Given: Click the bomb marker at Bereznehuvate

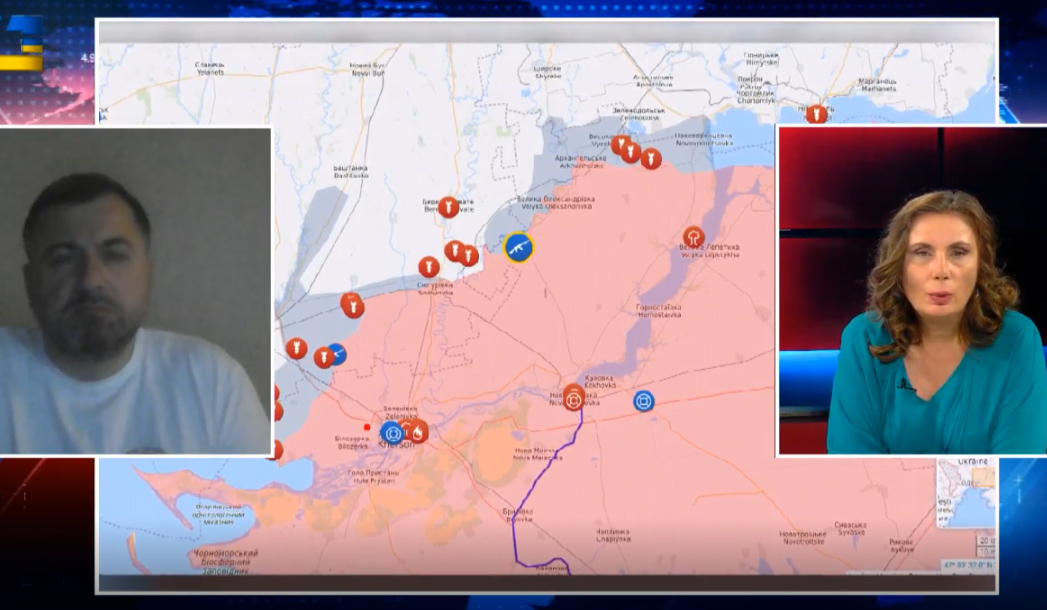Looking at the screenshot, I should point(449,207).
